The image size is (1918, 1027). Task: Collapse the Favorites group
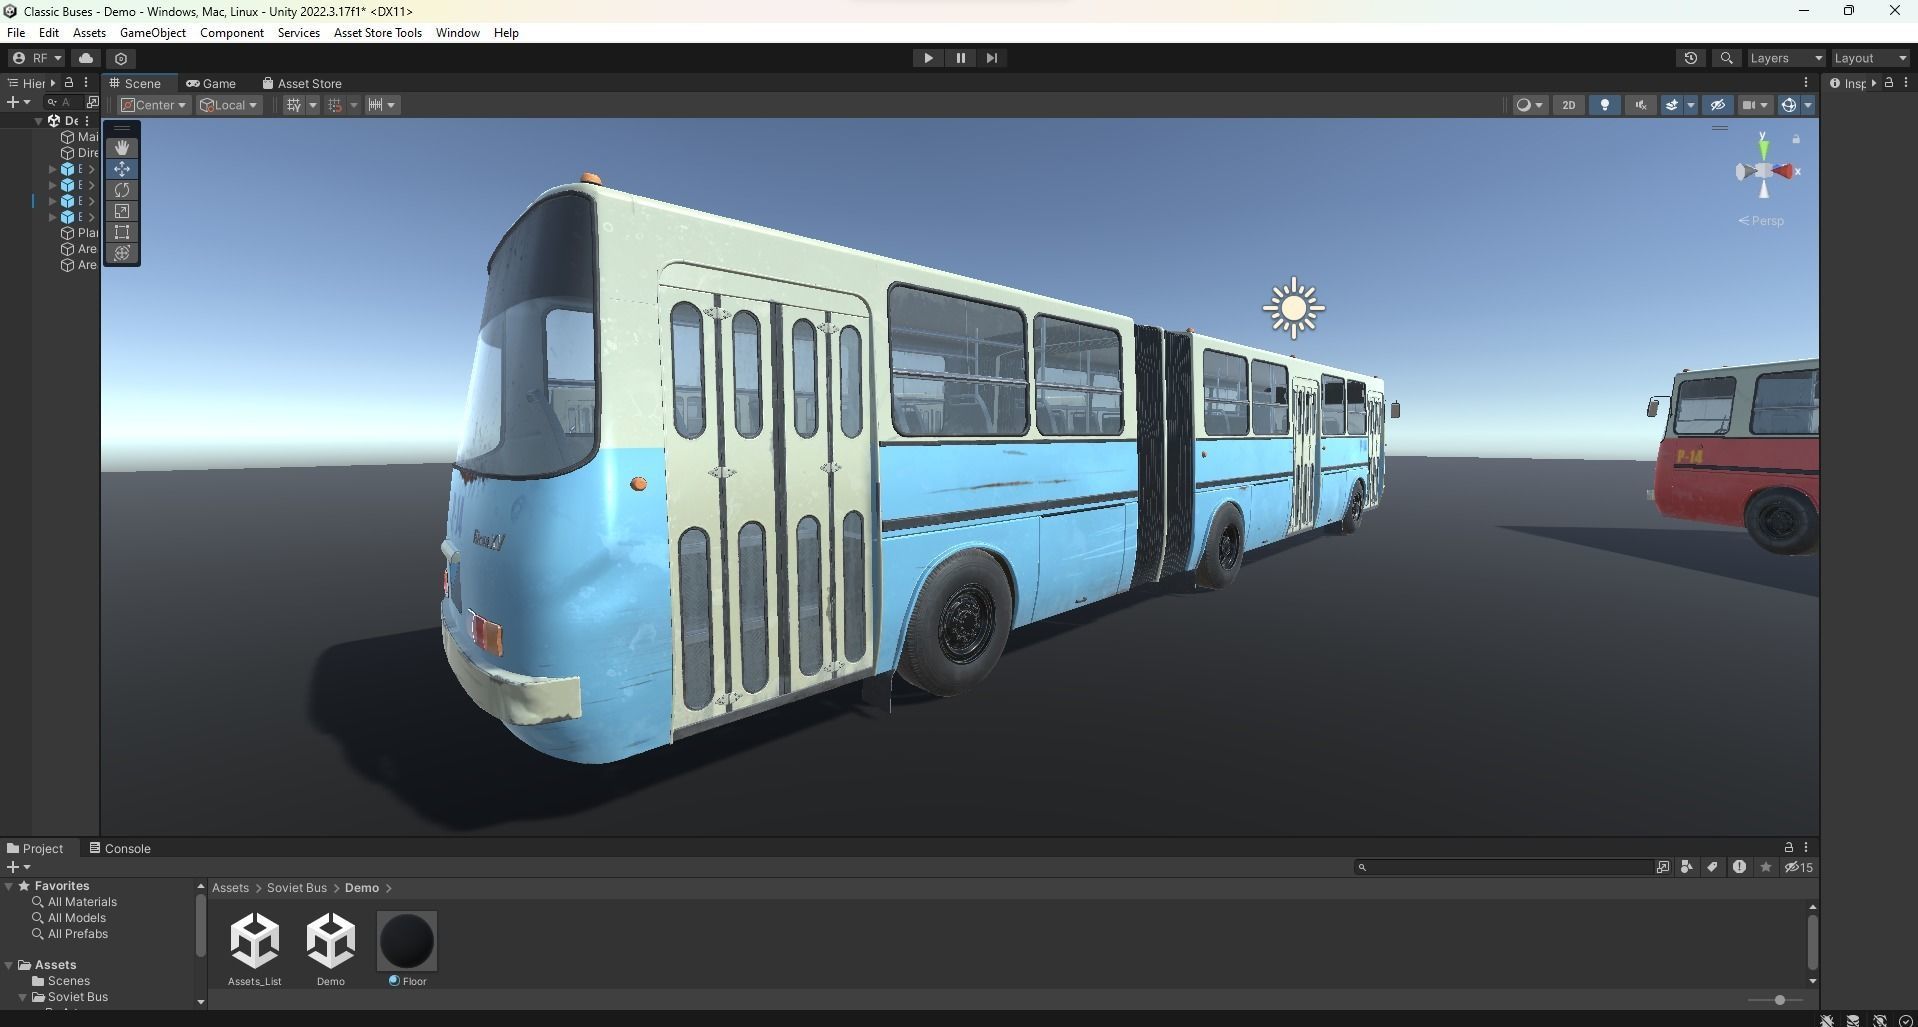9,886
